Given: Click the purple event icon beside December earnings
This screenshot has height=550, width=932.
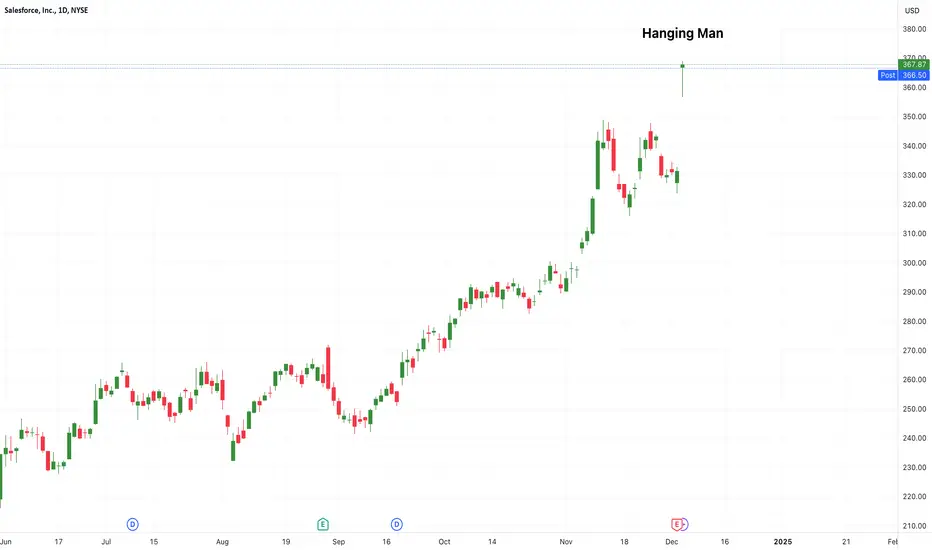Looking at the screenshot, I should (x=685, y=524).
